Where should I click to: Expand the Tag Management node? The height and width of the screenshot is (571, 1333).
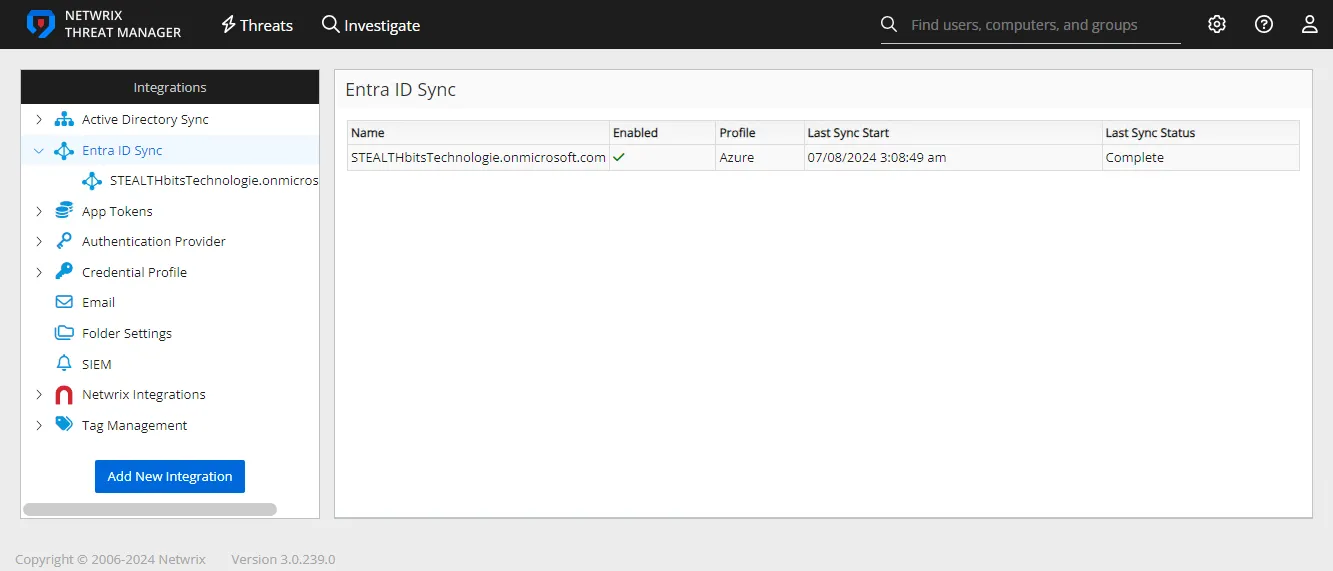[39, 425]
